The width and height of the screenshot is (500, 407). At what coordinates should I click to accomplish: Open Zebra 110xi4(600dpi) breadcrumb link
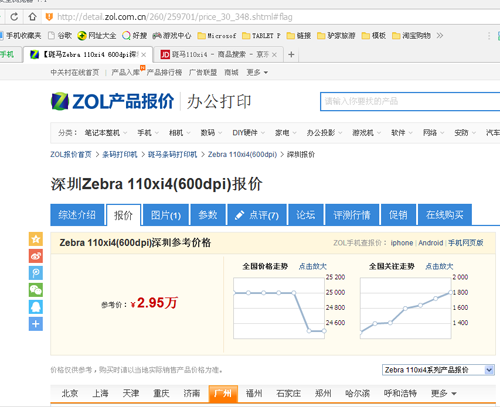[x=242, y=154]
